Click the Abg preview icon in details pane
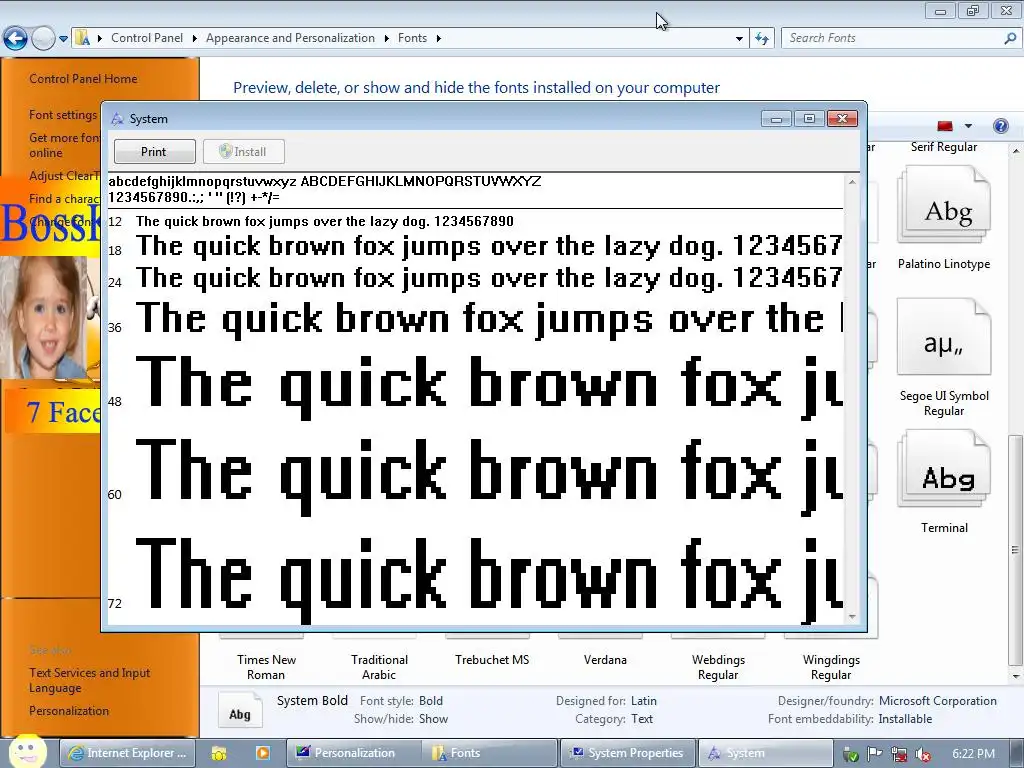 [239, 711]
